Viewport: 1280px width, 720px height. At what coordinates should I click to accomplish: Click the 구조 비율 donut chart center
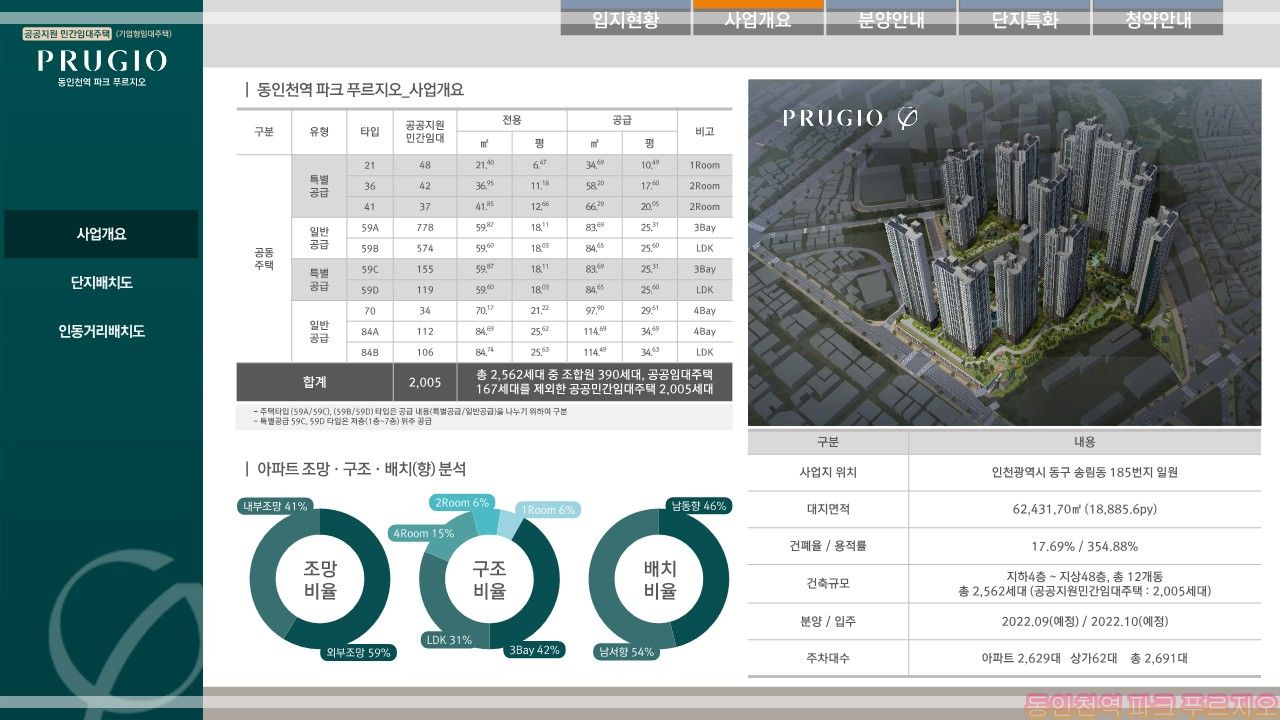point(490,579)
